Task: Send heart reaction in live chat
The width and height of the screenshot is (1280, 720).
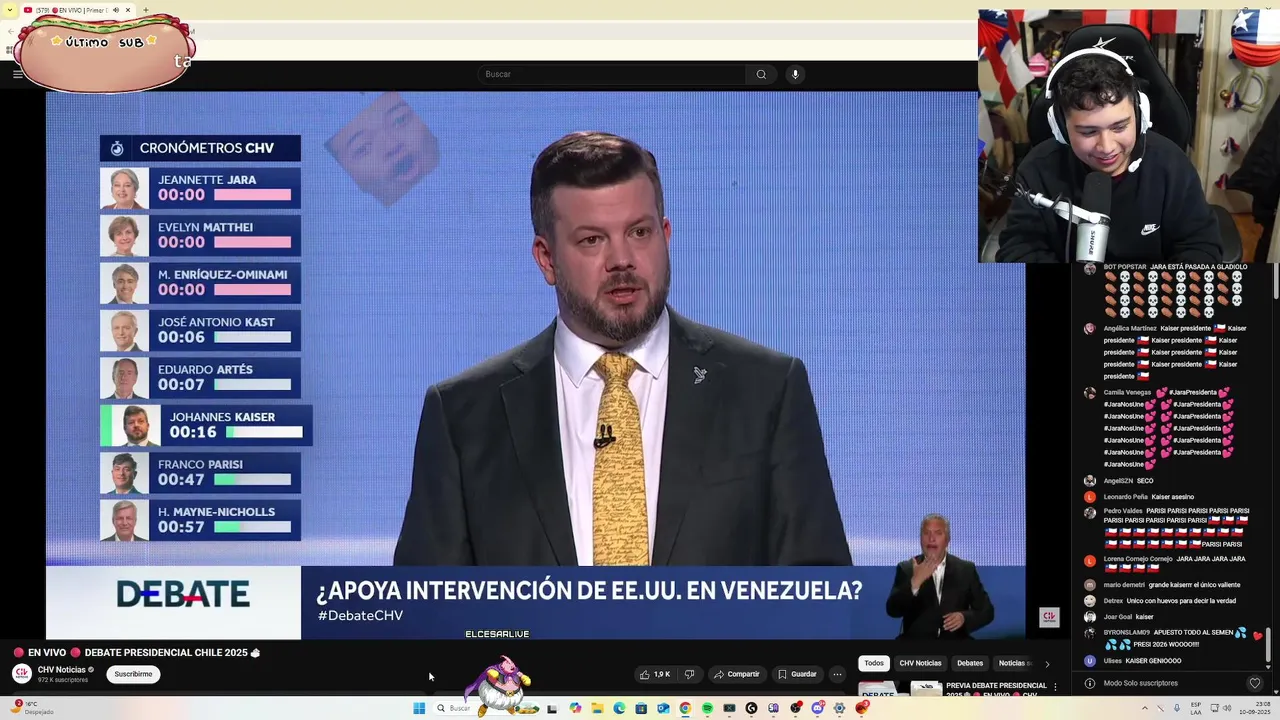Action: (1255, 683)
